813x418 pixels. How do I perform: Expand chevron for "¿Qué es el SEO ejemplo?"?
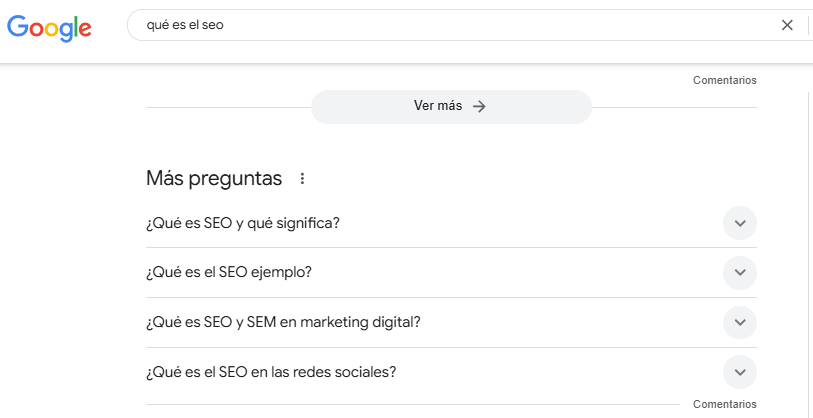pyautogui.click(x=740, y=272)
